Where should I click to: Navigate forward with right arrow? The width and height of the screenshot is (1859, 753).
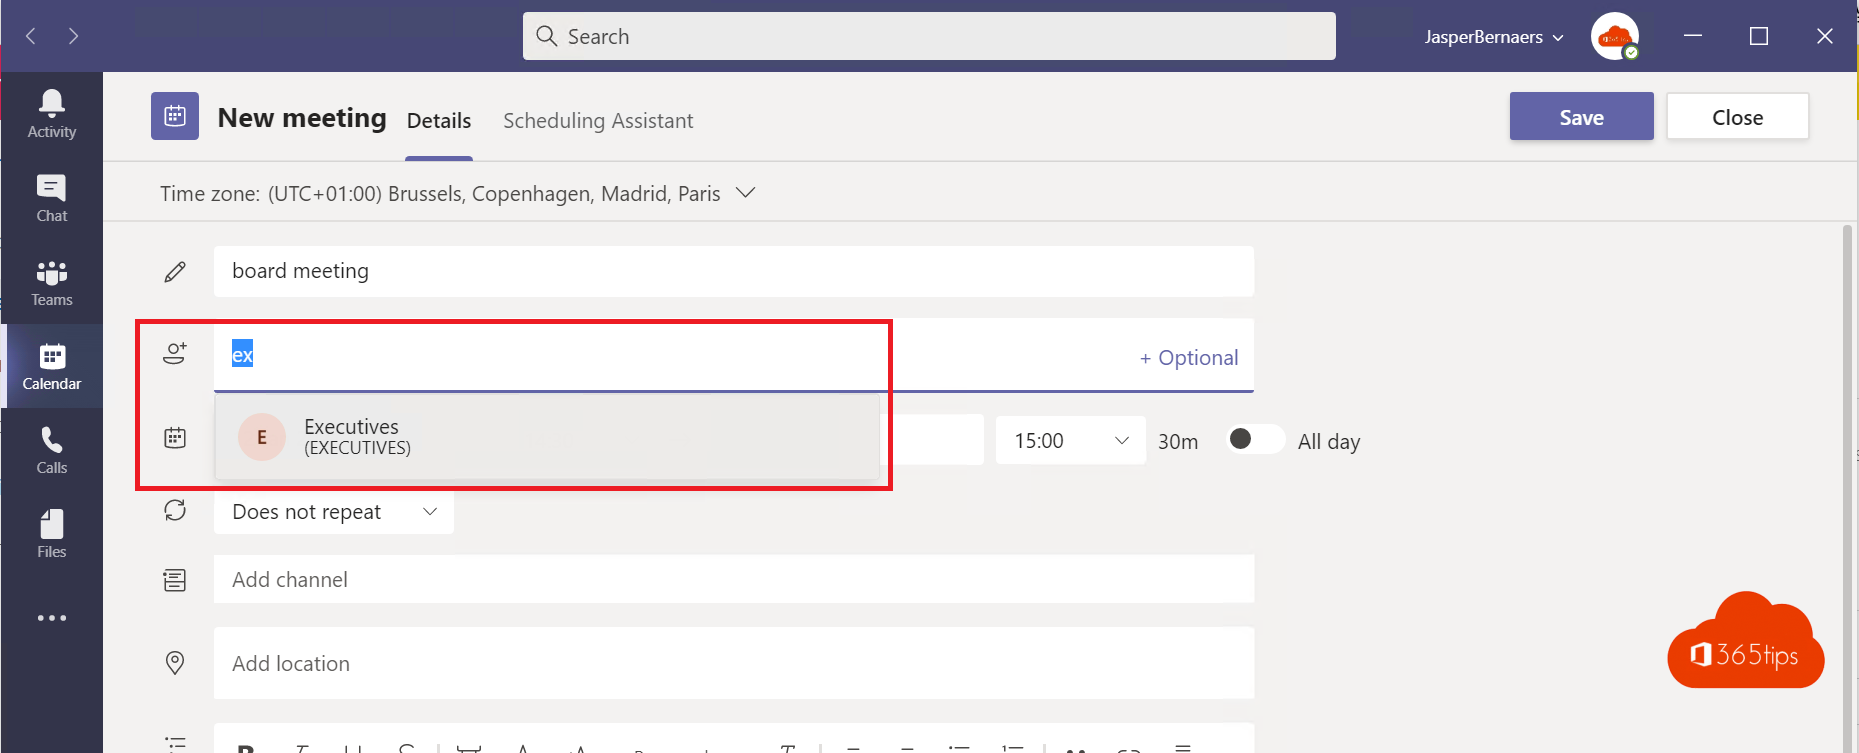click(x=73, y=36)
